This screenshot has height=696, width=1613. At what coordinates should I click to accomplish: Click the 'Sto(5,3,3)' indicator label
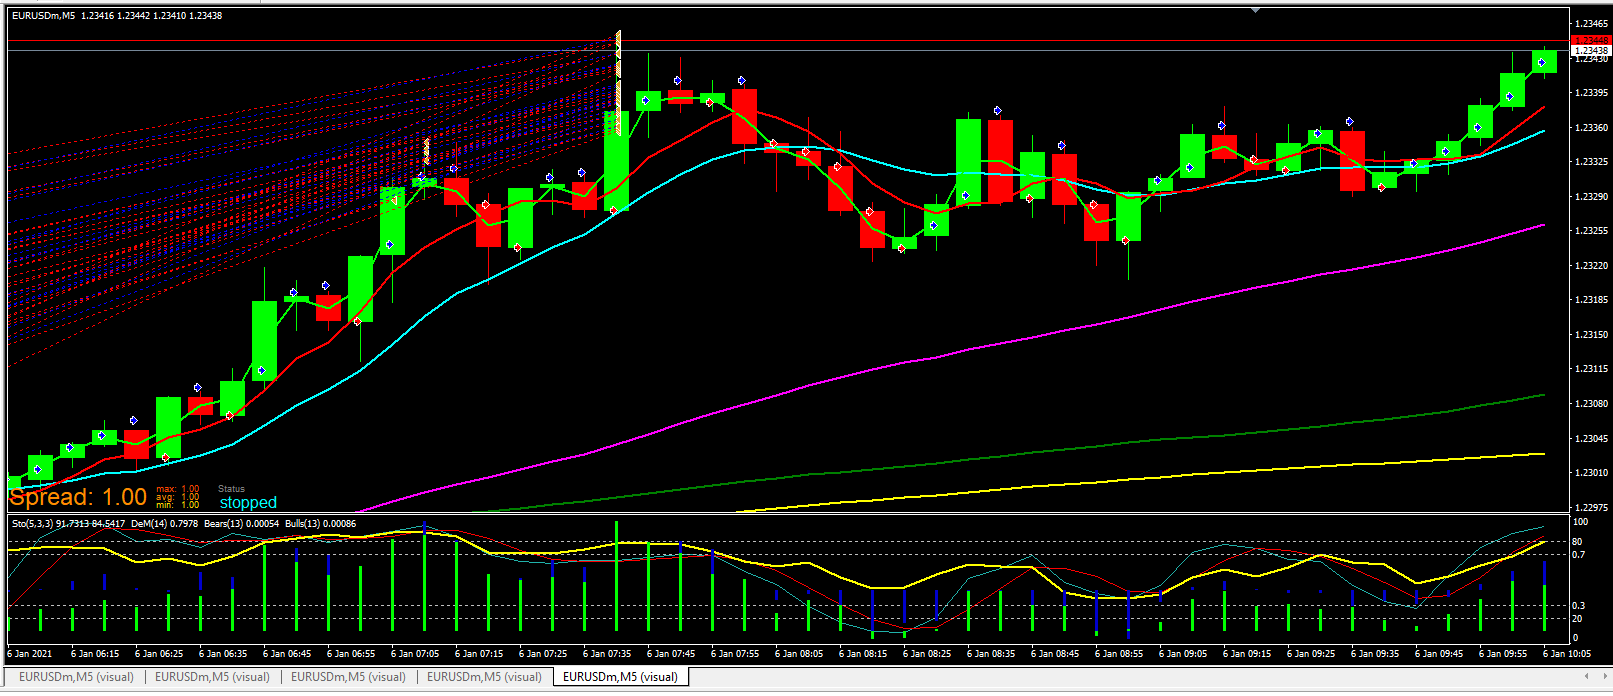(32, 524)
